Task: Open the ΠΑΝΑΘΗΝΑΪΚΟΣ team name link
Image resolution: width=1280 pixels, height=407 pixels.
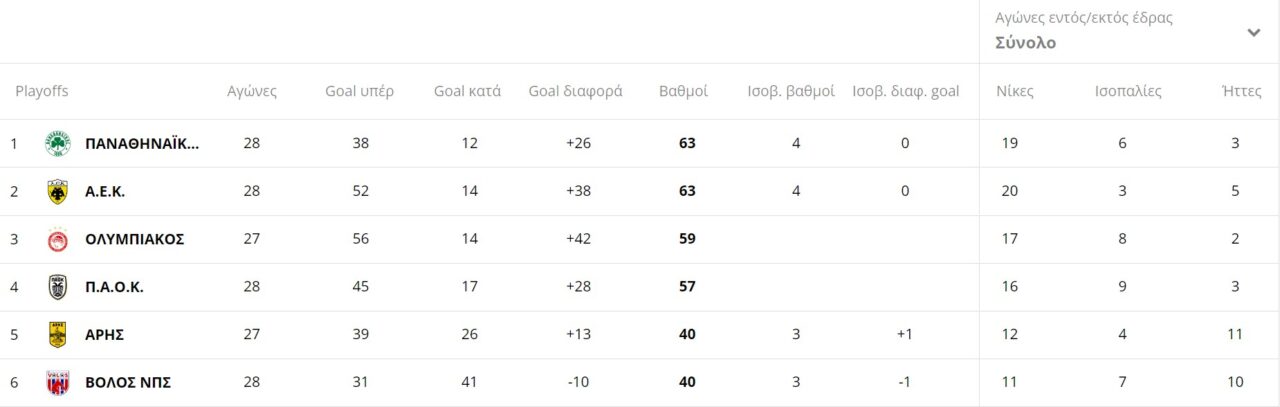Action: 142,143
